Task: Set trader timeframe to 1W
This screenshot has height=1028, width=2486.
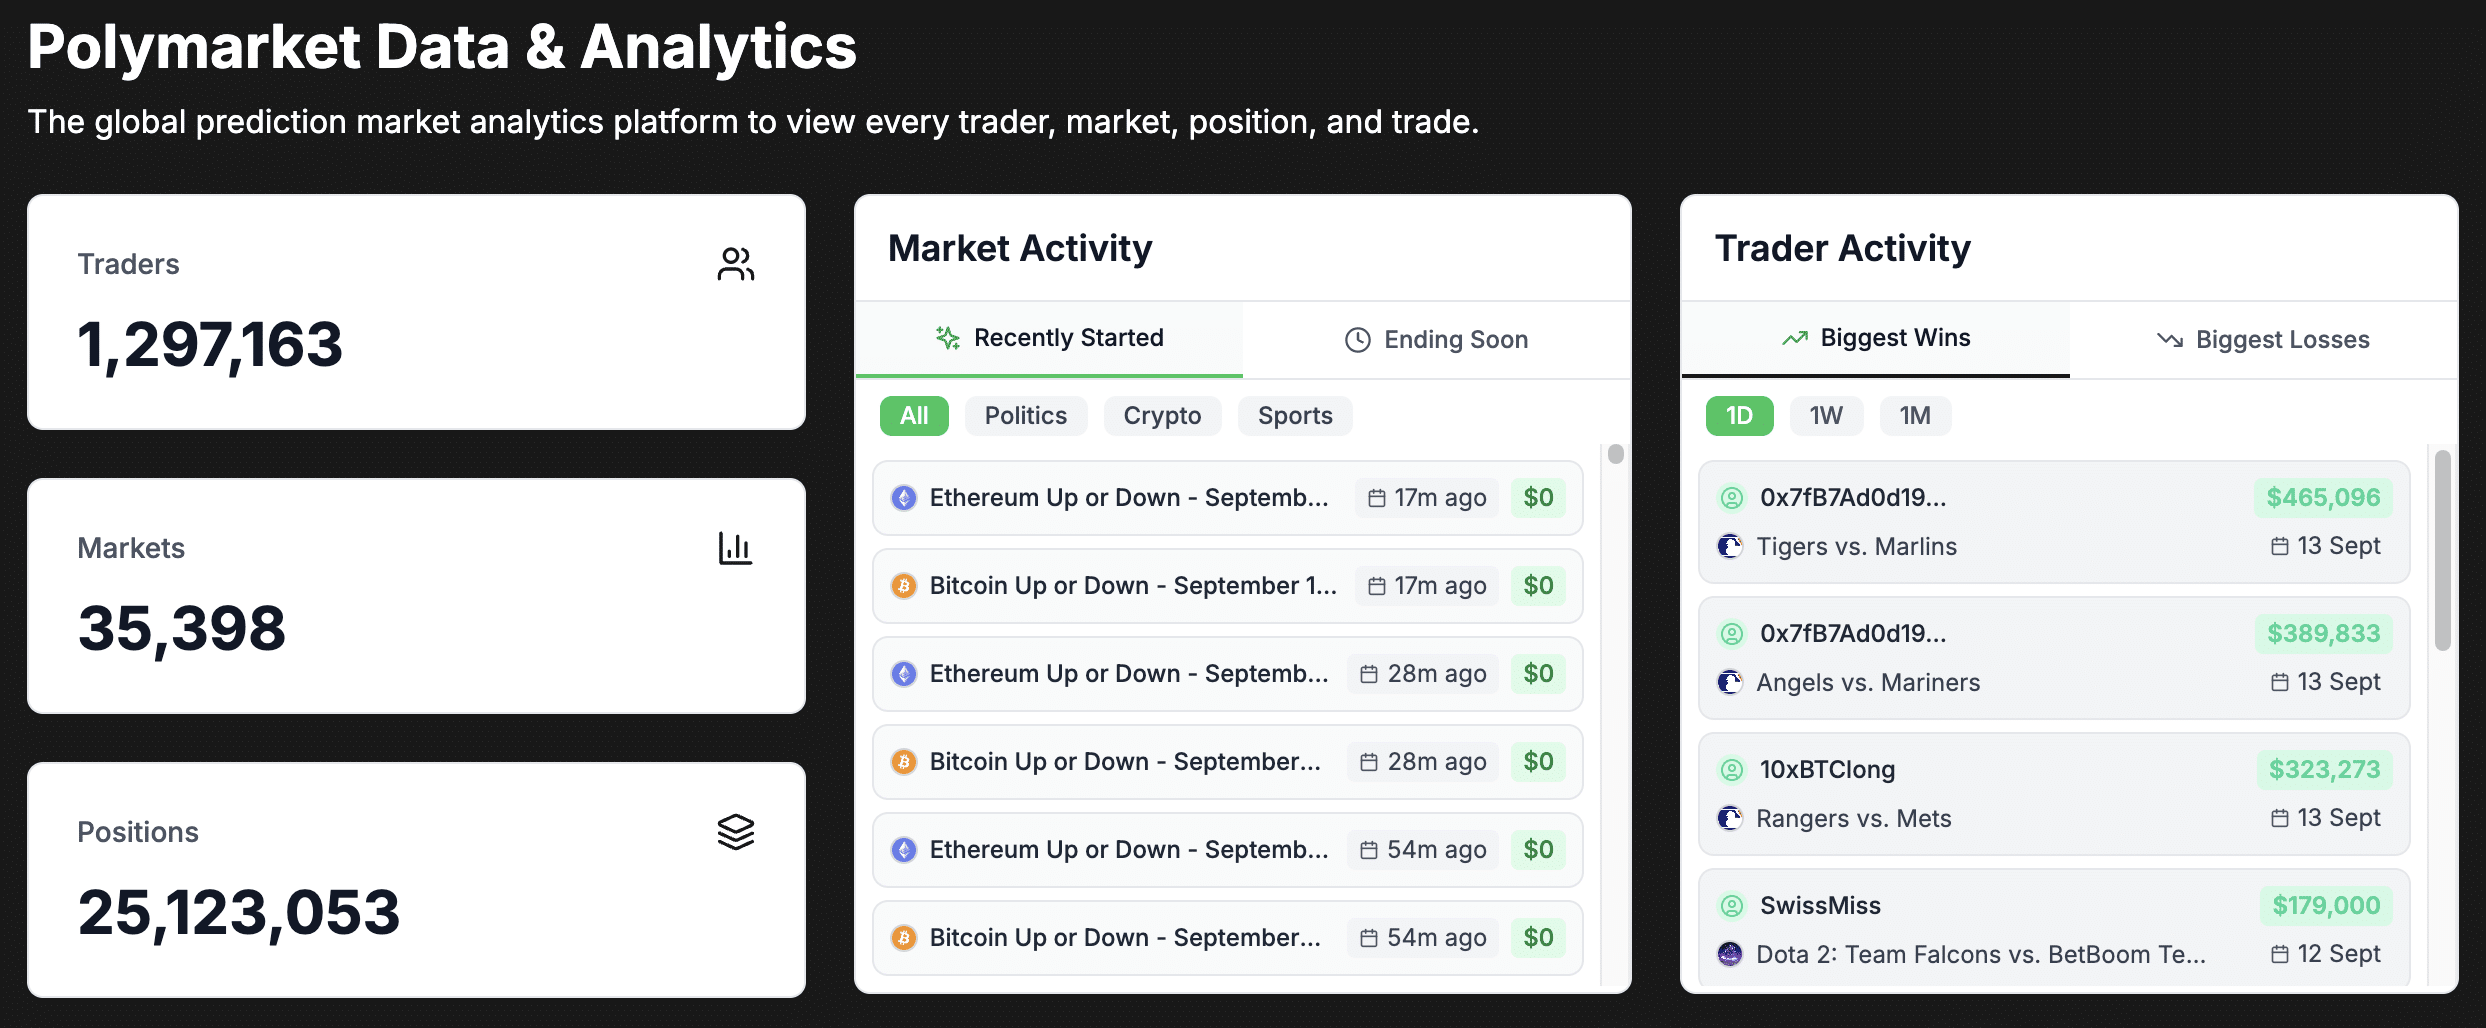Action: 1825,416
